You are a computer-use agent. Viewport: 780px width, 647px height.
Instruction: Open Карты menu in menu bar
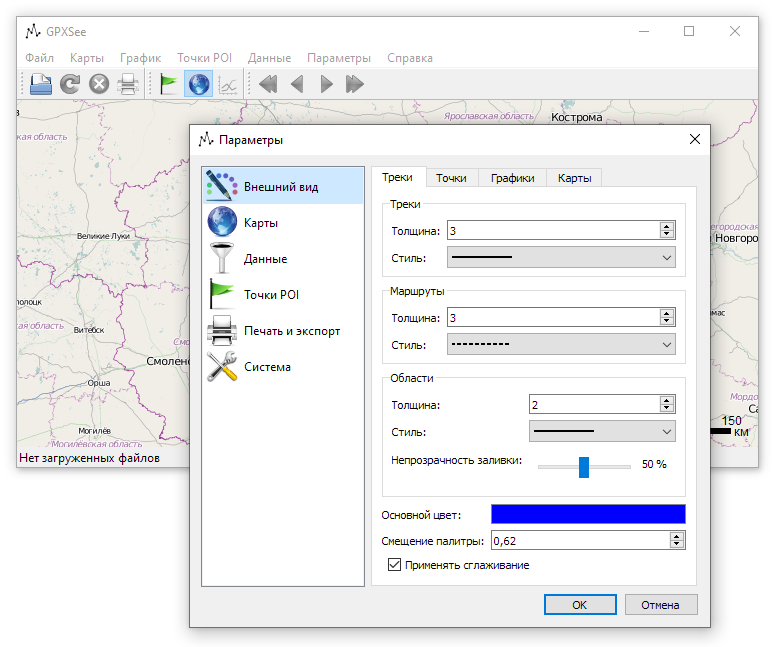pyautogui.click(x=87, y=58)
